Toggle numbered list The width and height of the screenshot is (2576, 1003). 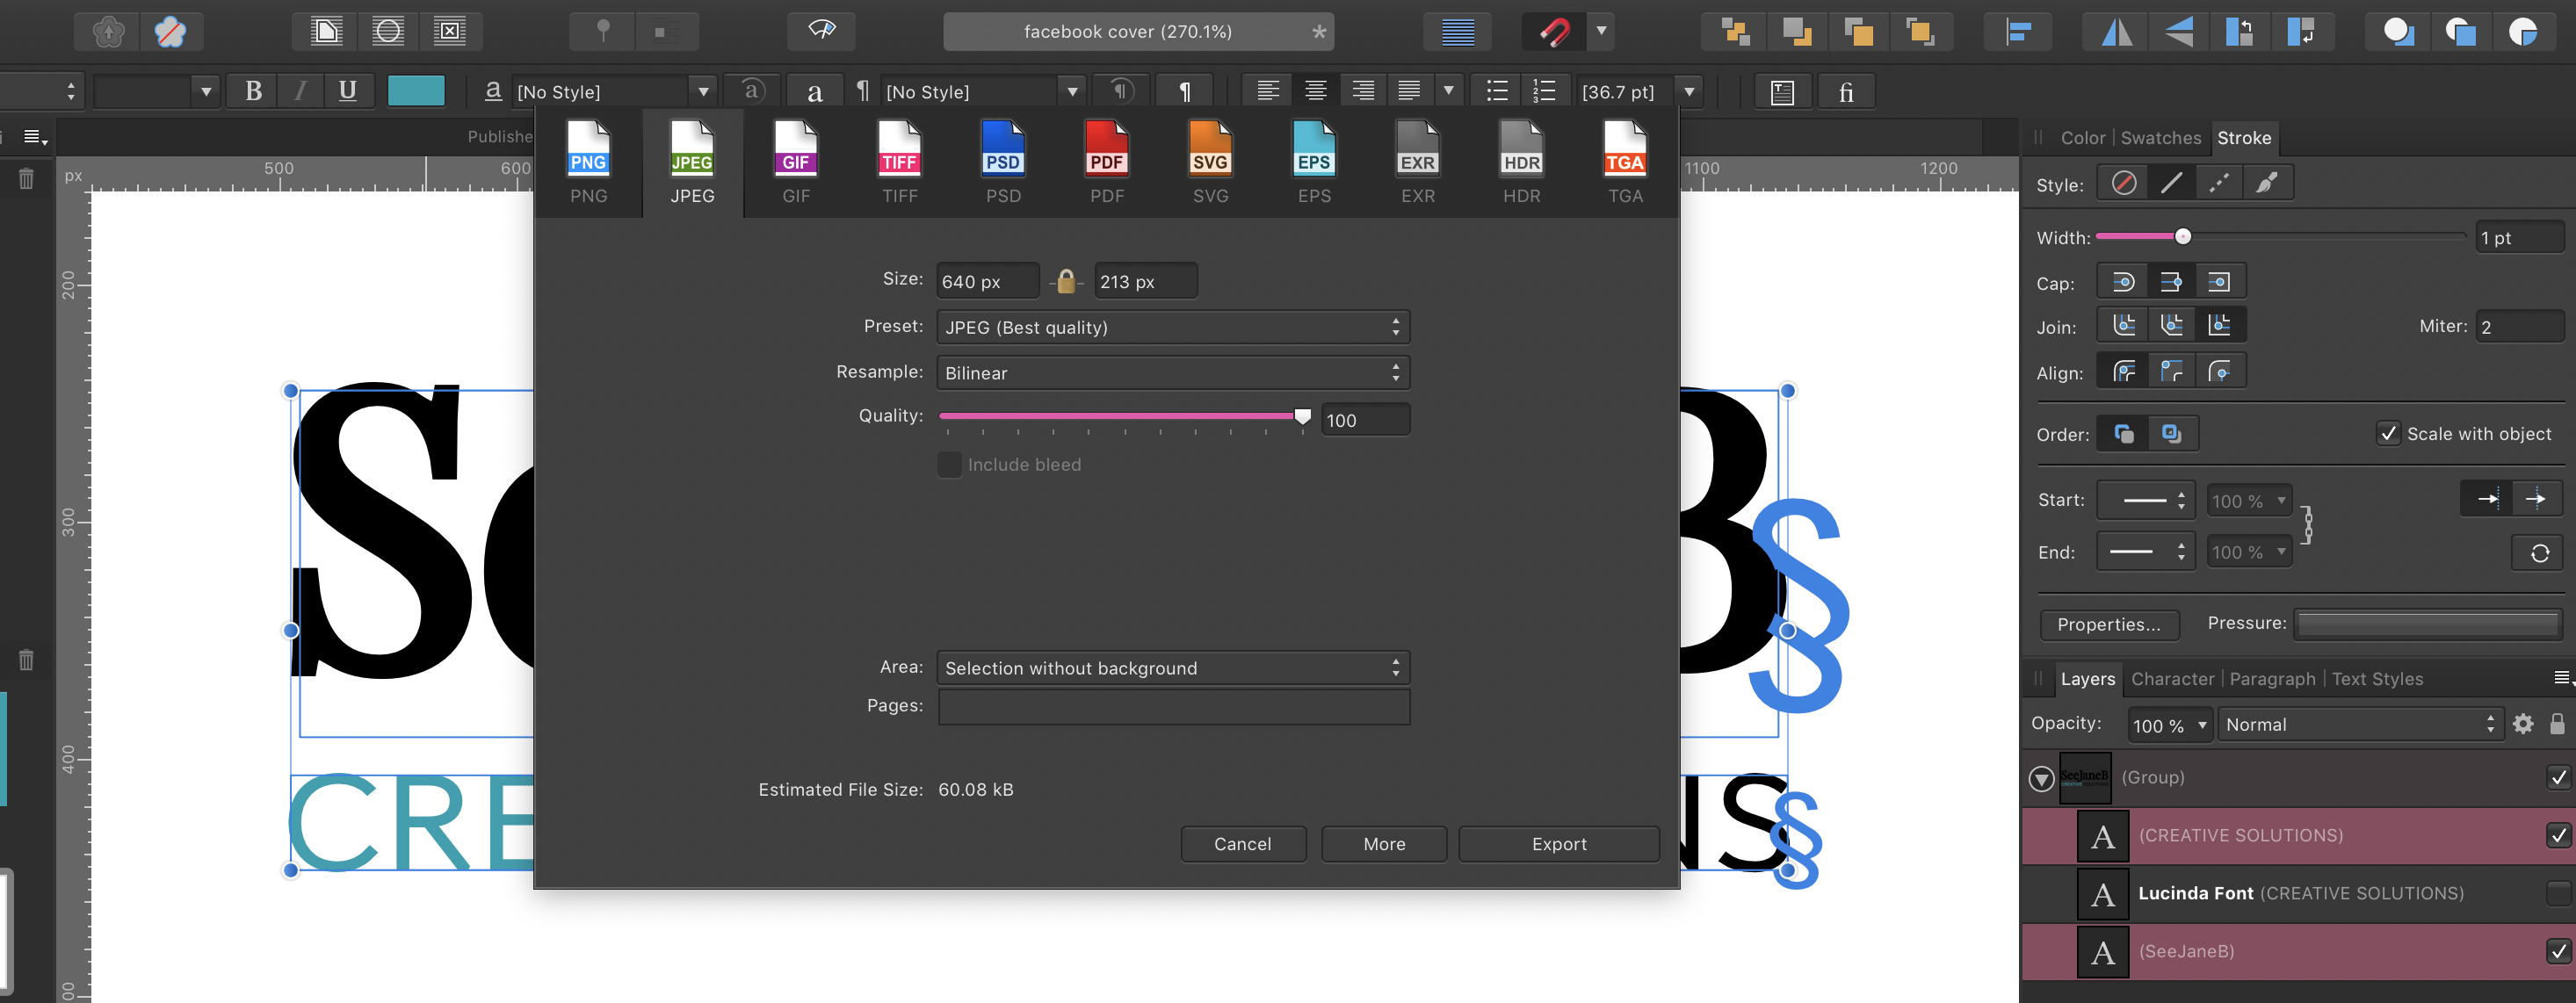pos(1544,91)
